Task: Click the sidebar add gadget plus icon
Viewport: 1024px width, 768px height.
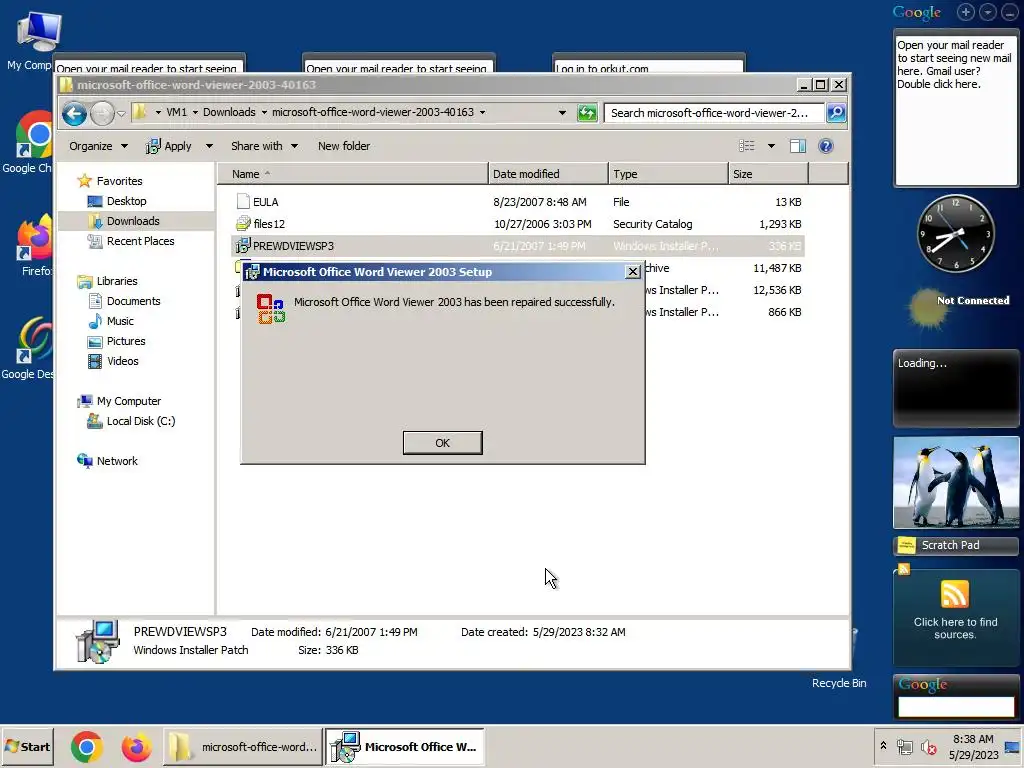Action: (965, 12)
